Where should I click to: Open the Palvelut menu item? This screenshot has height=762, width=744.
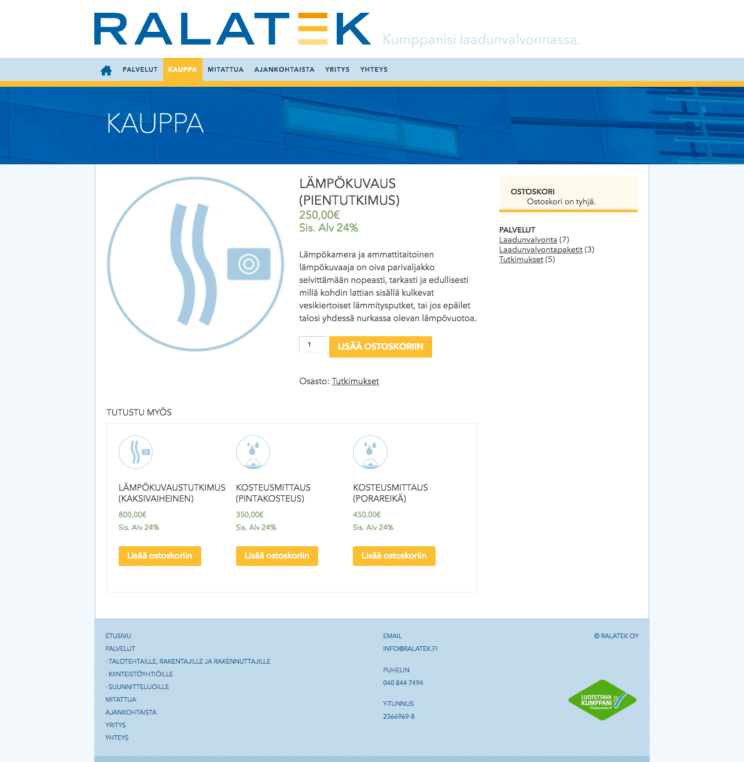point(140,69)
